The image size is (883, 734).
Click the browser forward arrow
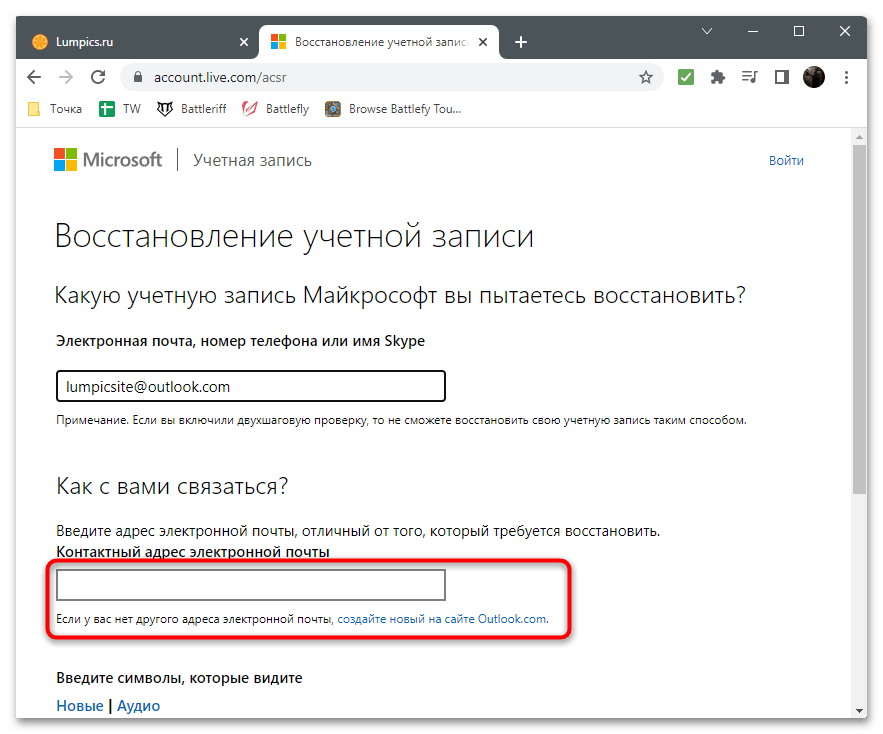(66, 77)
